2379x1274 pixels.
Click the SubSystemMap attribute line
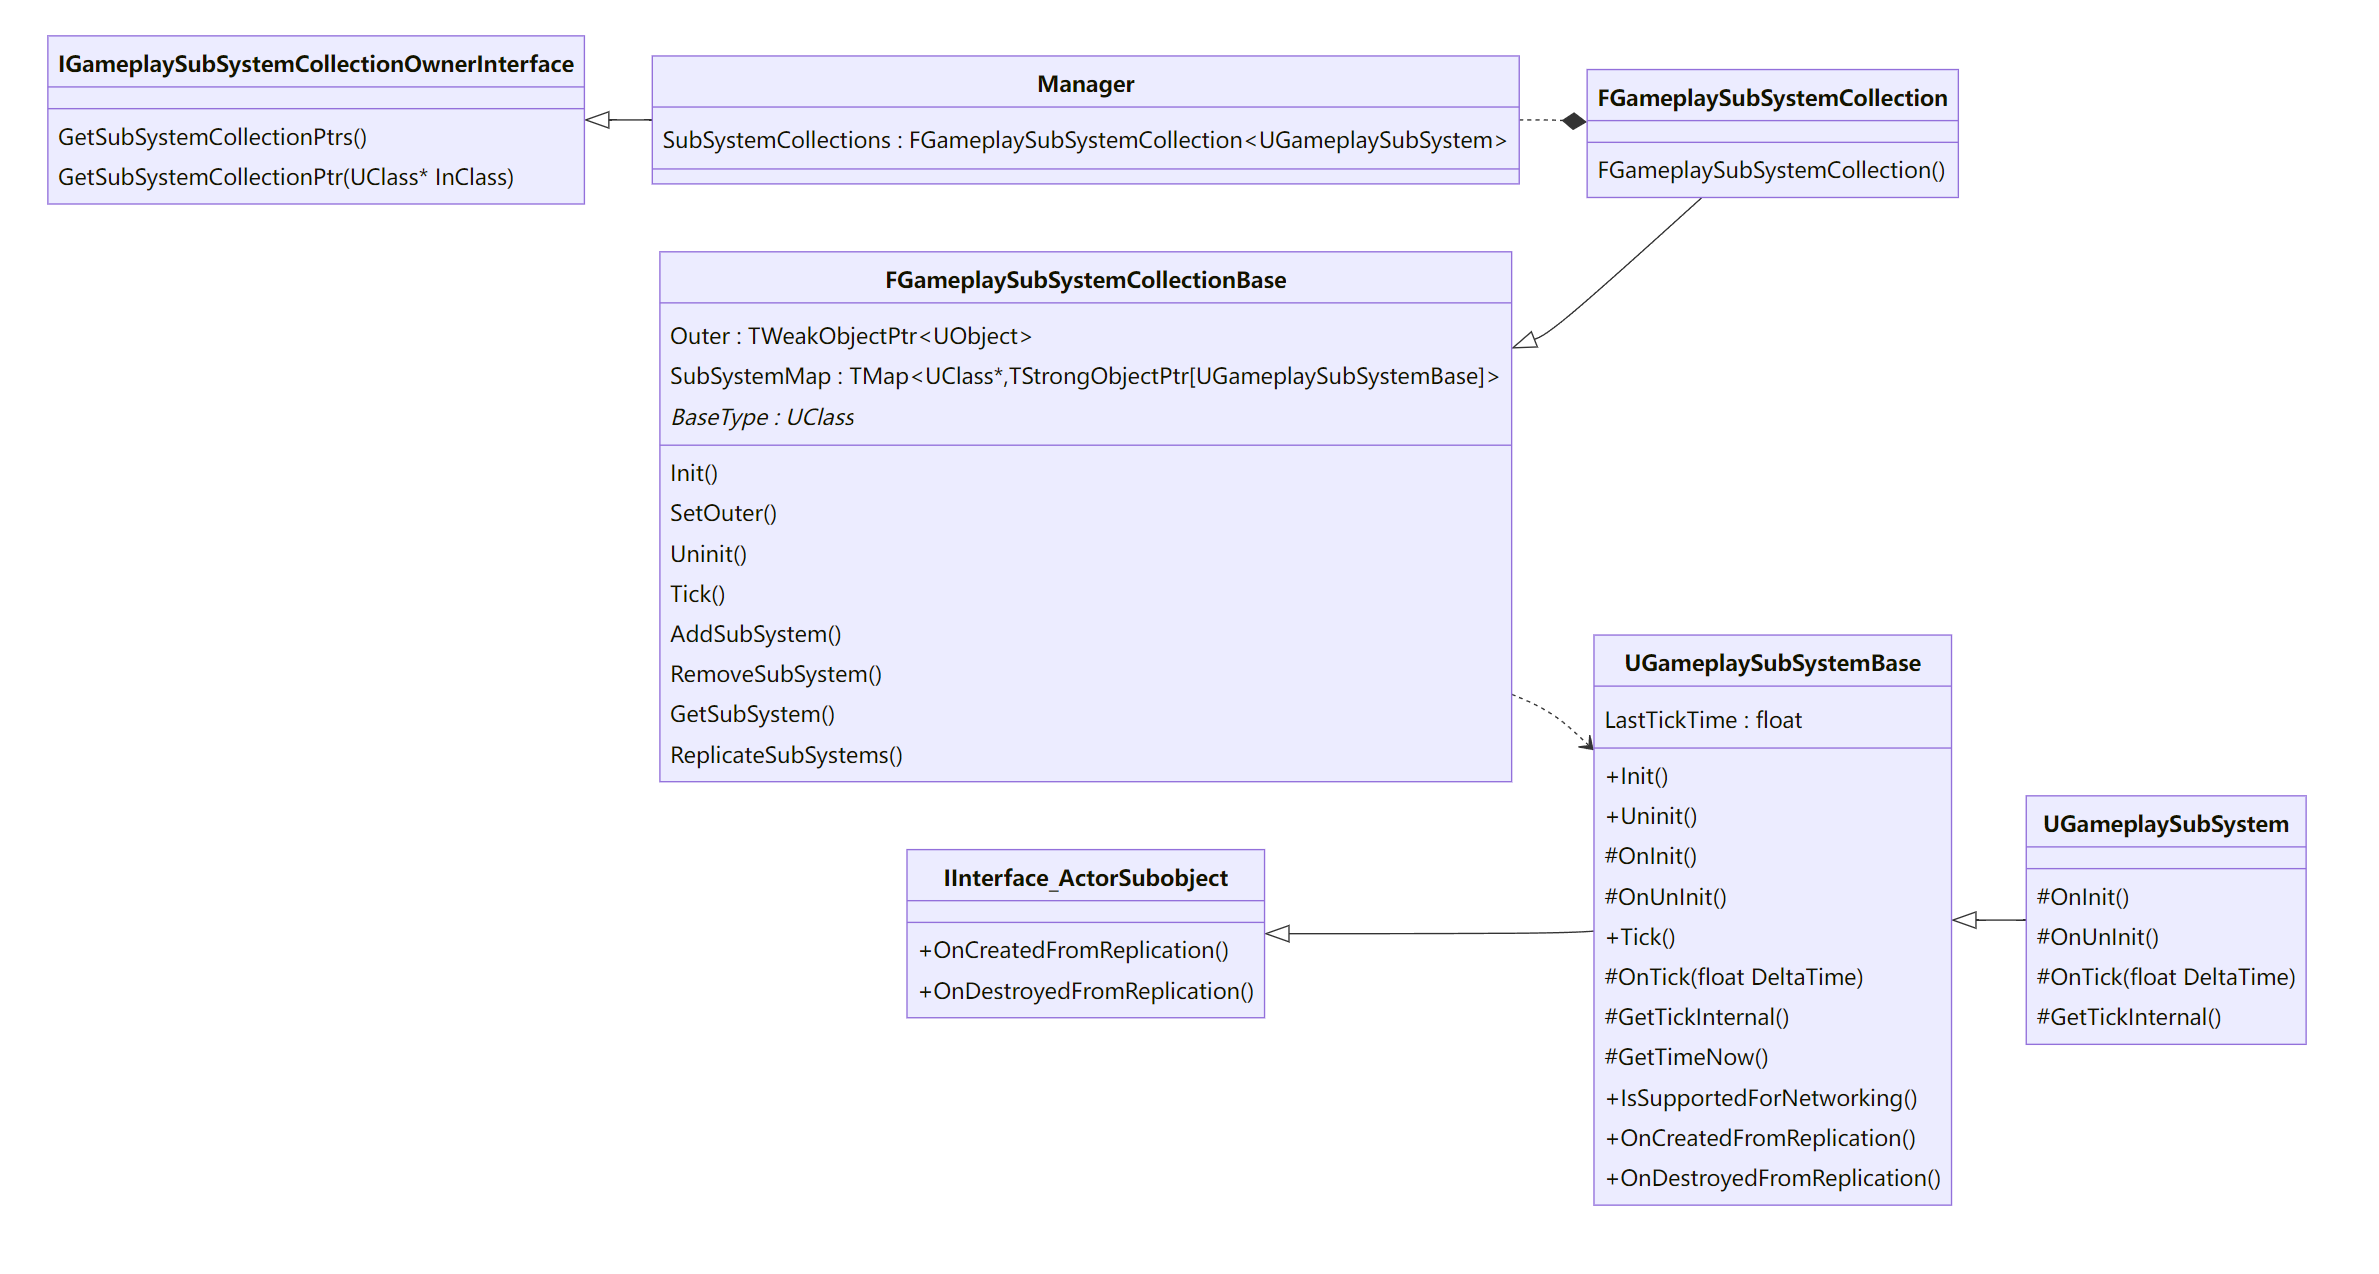pyautogui.click(x=1084, y=376)
